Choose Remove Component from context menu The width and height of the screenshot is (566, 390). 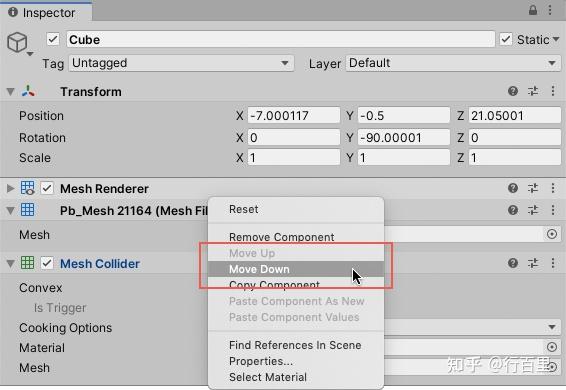click(282, 237)
